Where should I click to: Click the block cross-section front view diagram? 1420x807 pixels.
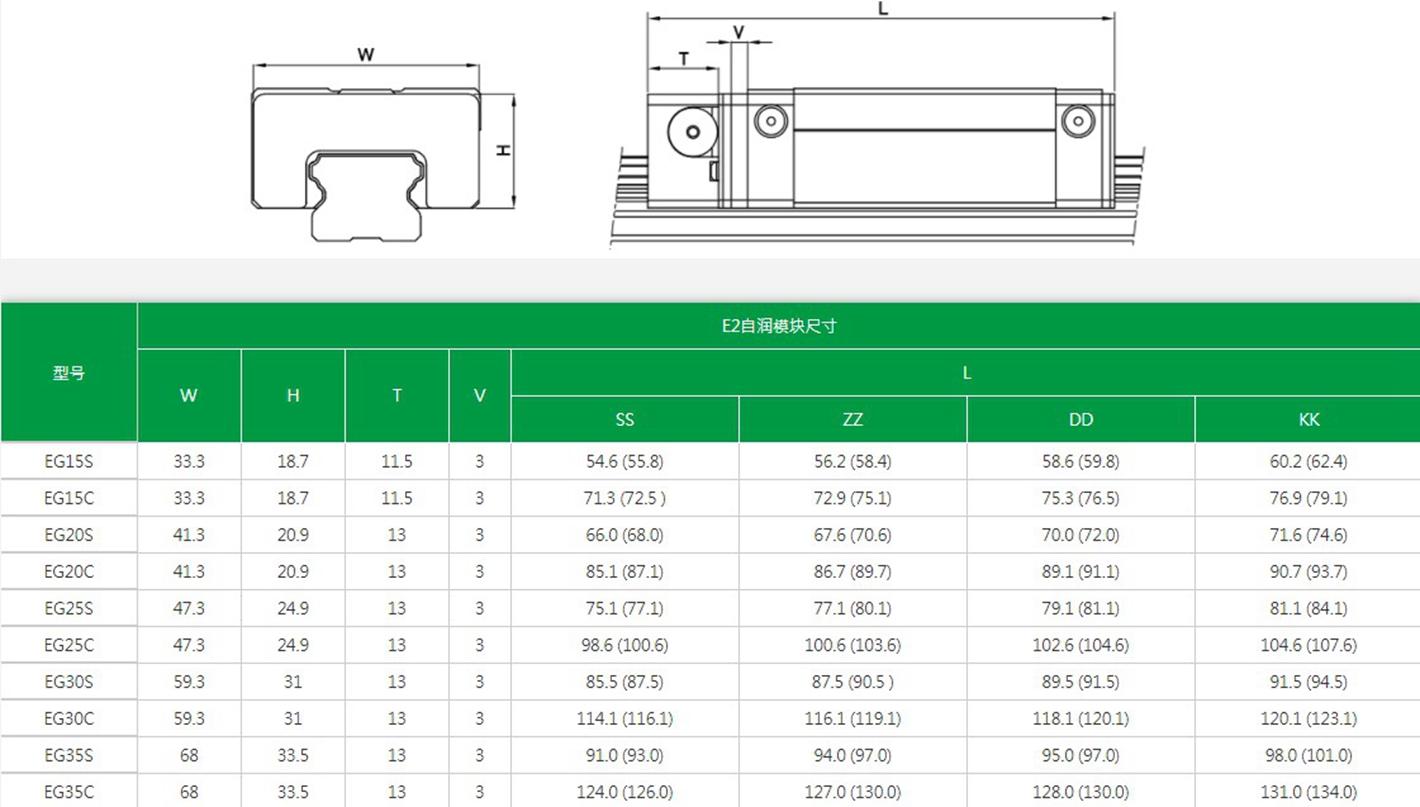click(x=366, y=160)
